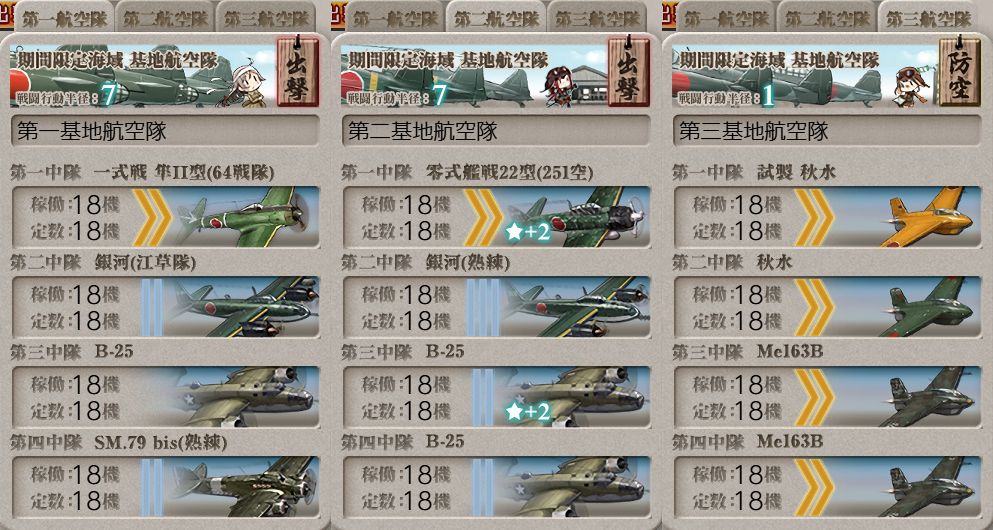Screen dimensions: 993x530
Task: Toggle the 出撃 wooden tag for 第二基地航空隊
Action: 628,71
